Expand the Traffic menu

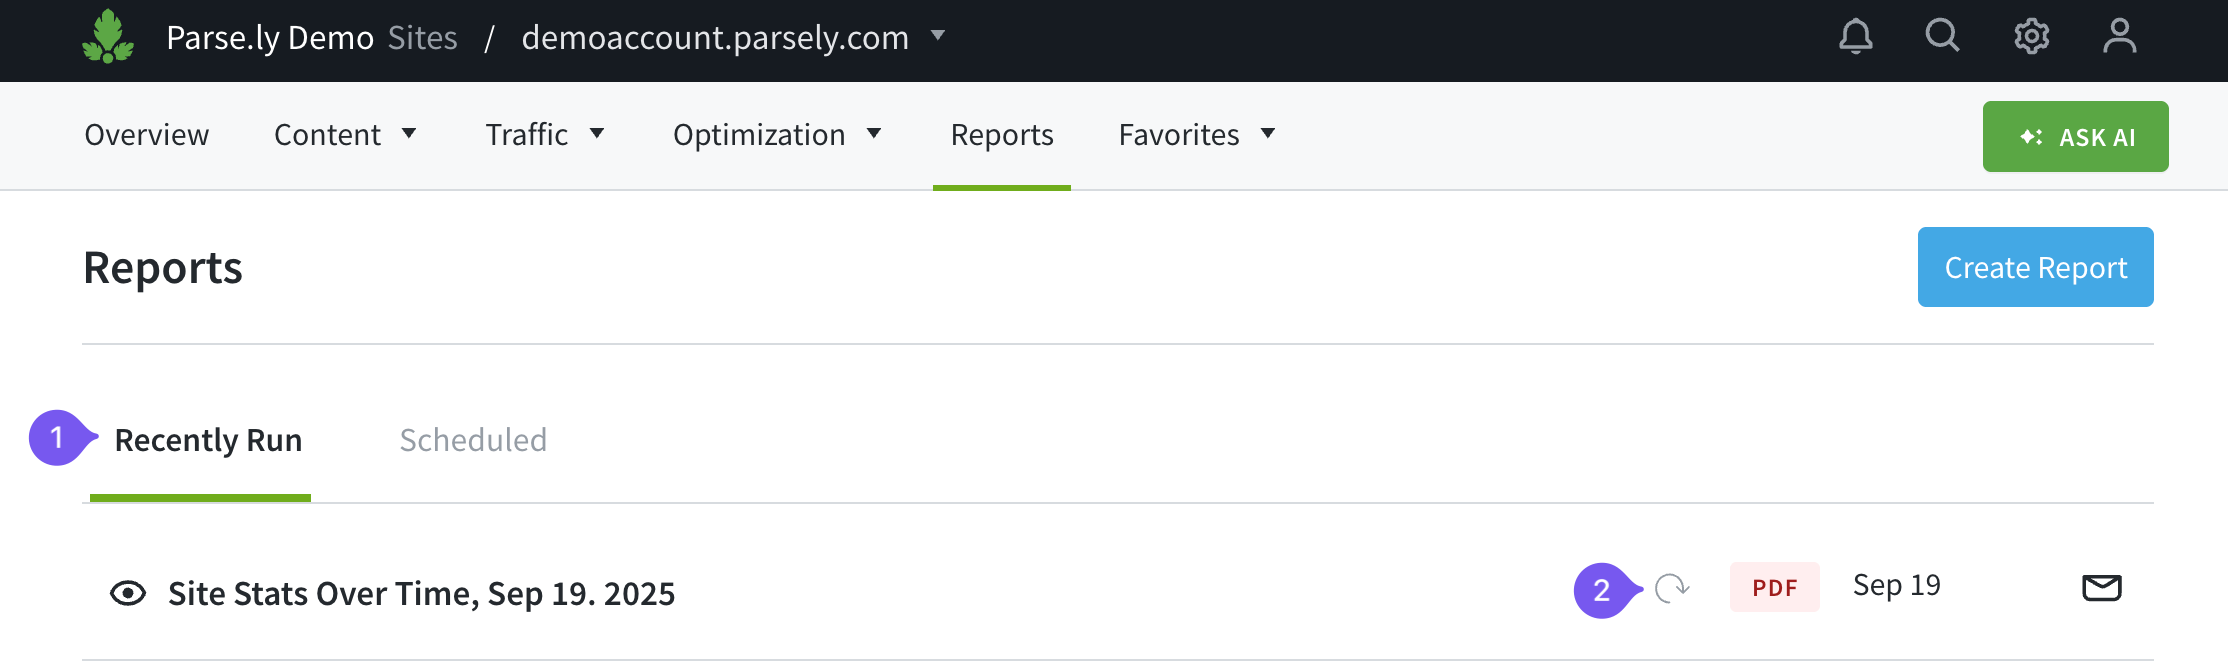(545, 135)
